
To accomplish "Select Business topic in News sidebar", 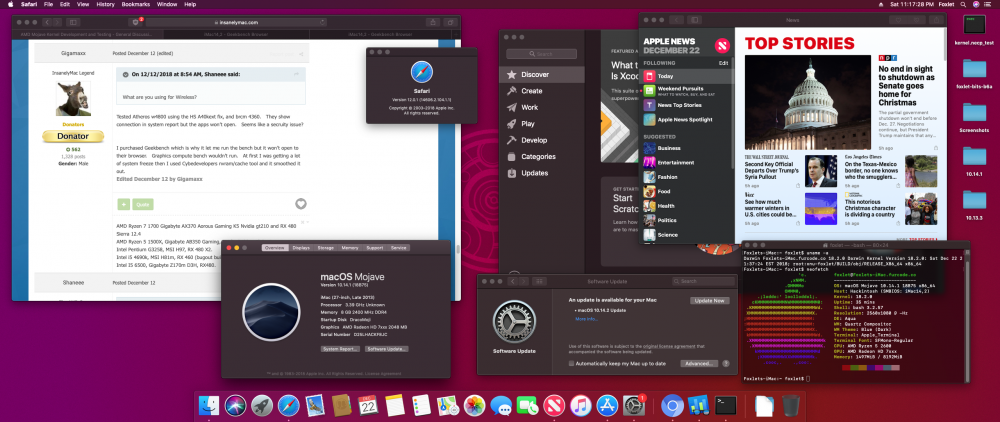I will 687,148.
